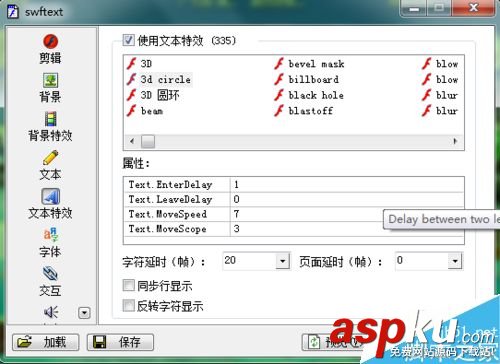Screen dimensions: 500x364
Task: Click the flash icon beside beam
Action: tap(132, 111)
